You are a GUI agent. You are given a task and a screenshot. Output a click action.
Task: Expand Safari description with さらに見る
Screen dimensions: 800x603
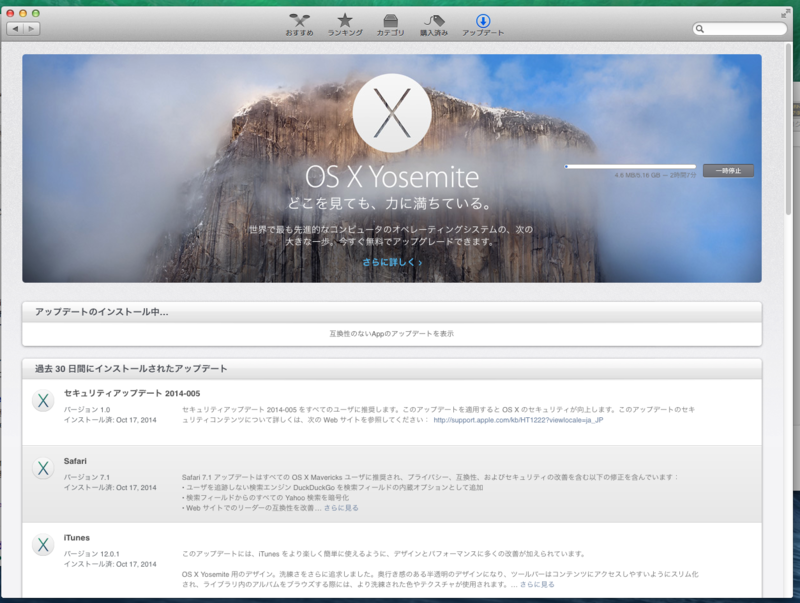(x=341, y=508)
